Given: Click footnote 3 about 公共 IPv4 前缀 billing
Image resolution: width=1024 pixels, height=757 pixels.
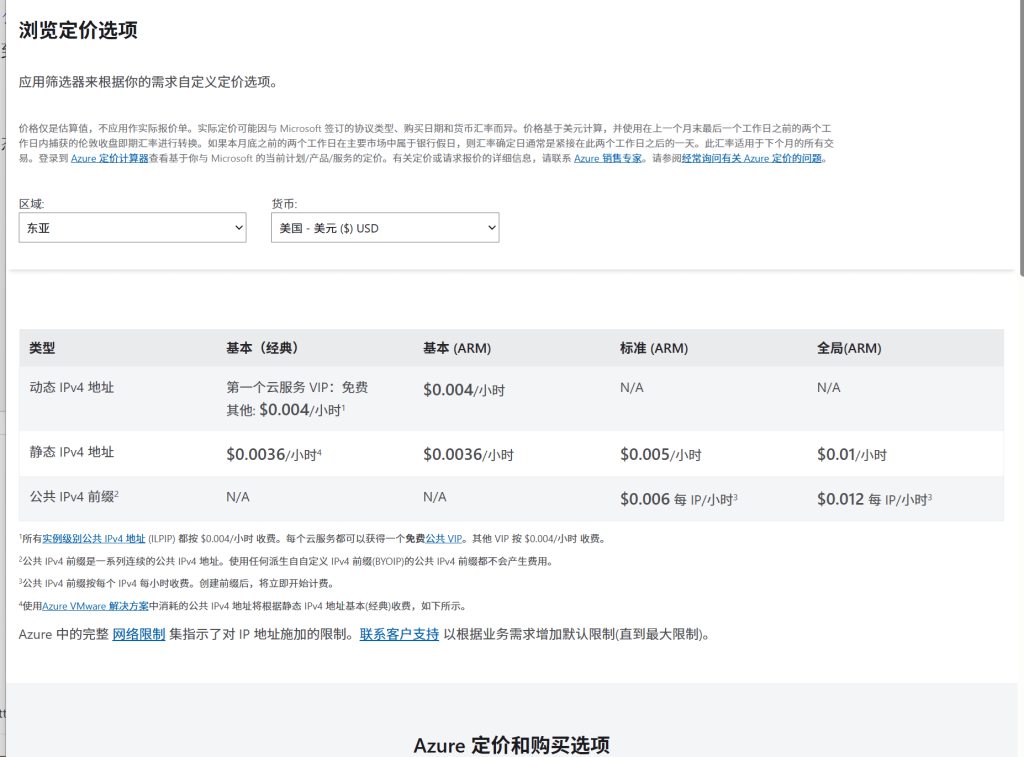Looking at the screenshot, I should (176, 583).
